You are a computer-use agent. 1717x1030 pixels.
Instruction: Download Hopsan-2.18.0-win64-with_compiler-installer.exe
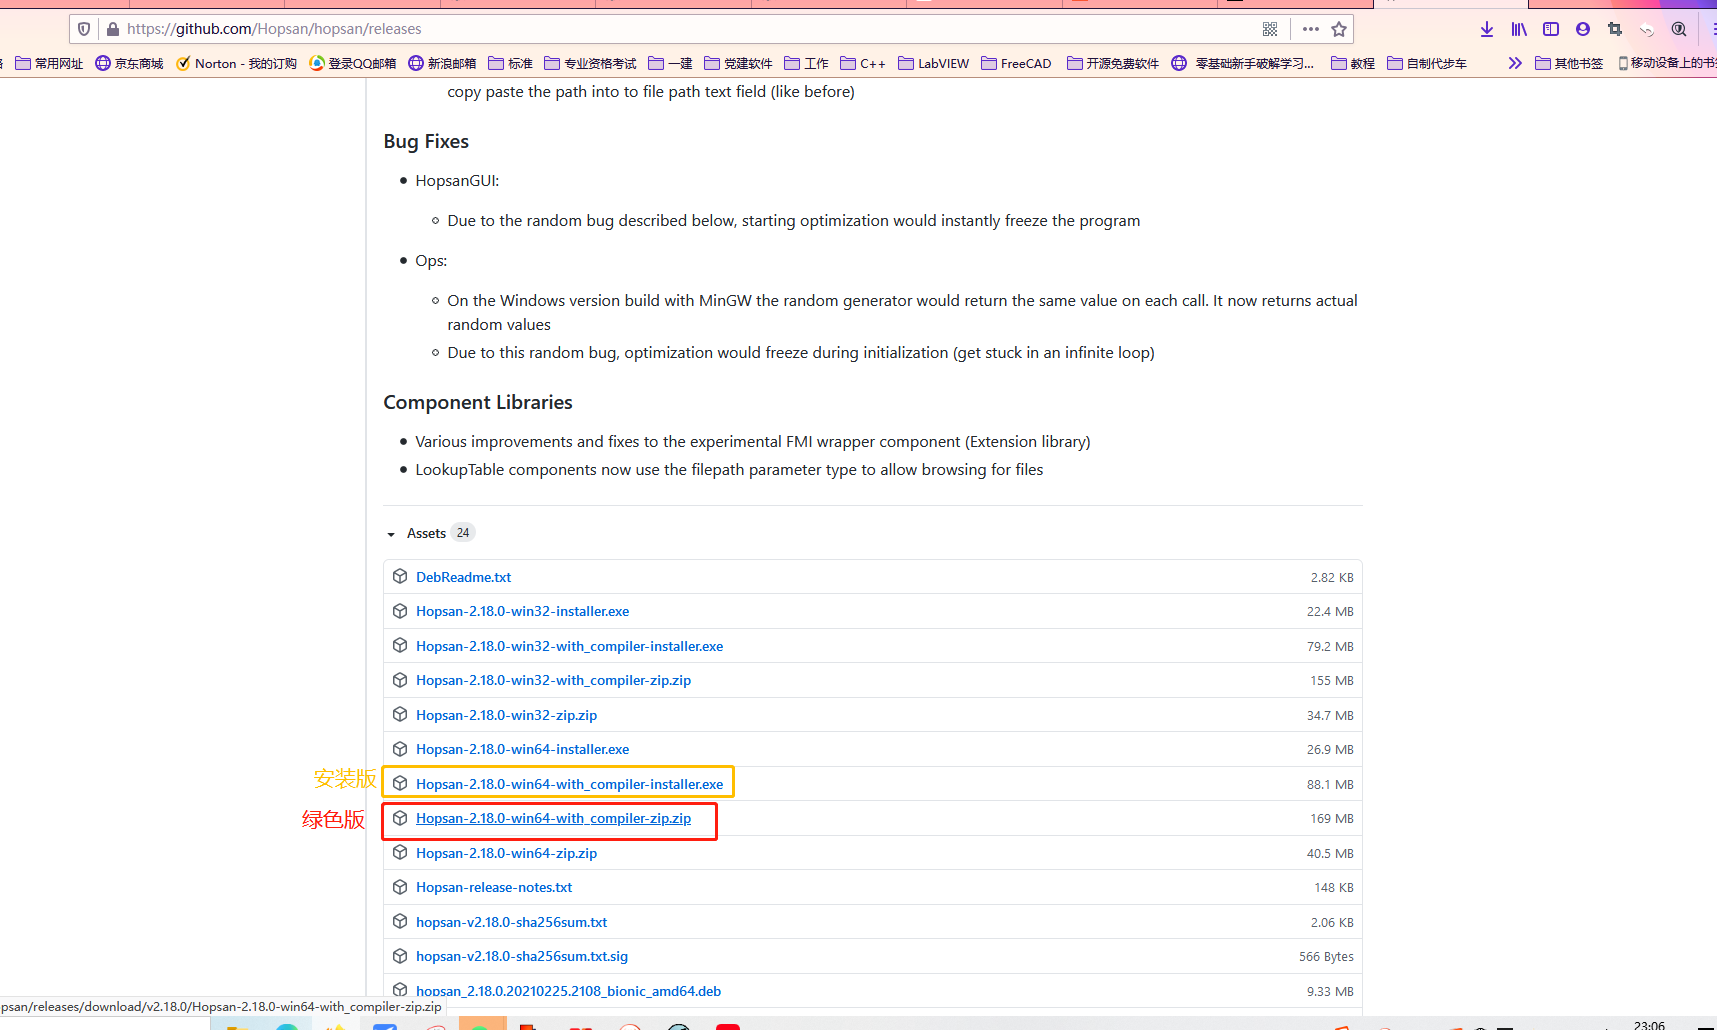pos(570,784)
